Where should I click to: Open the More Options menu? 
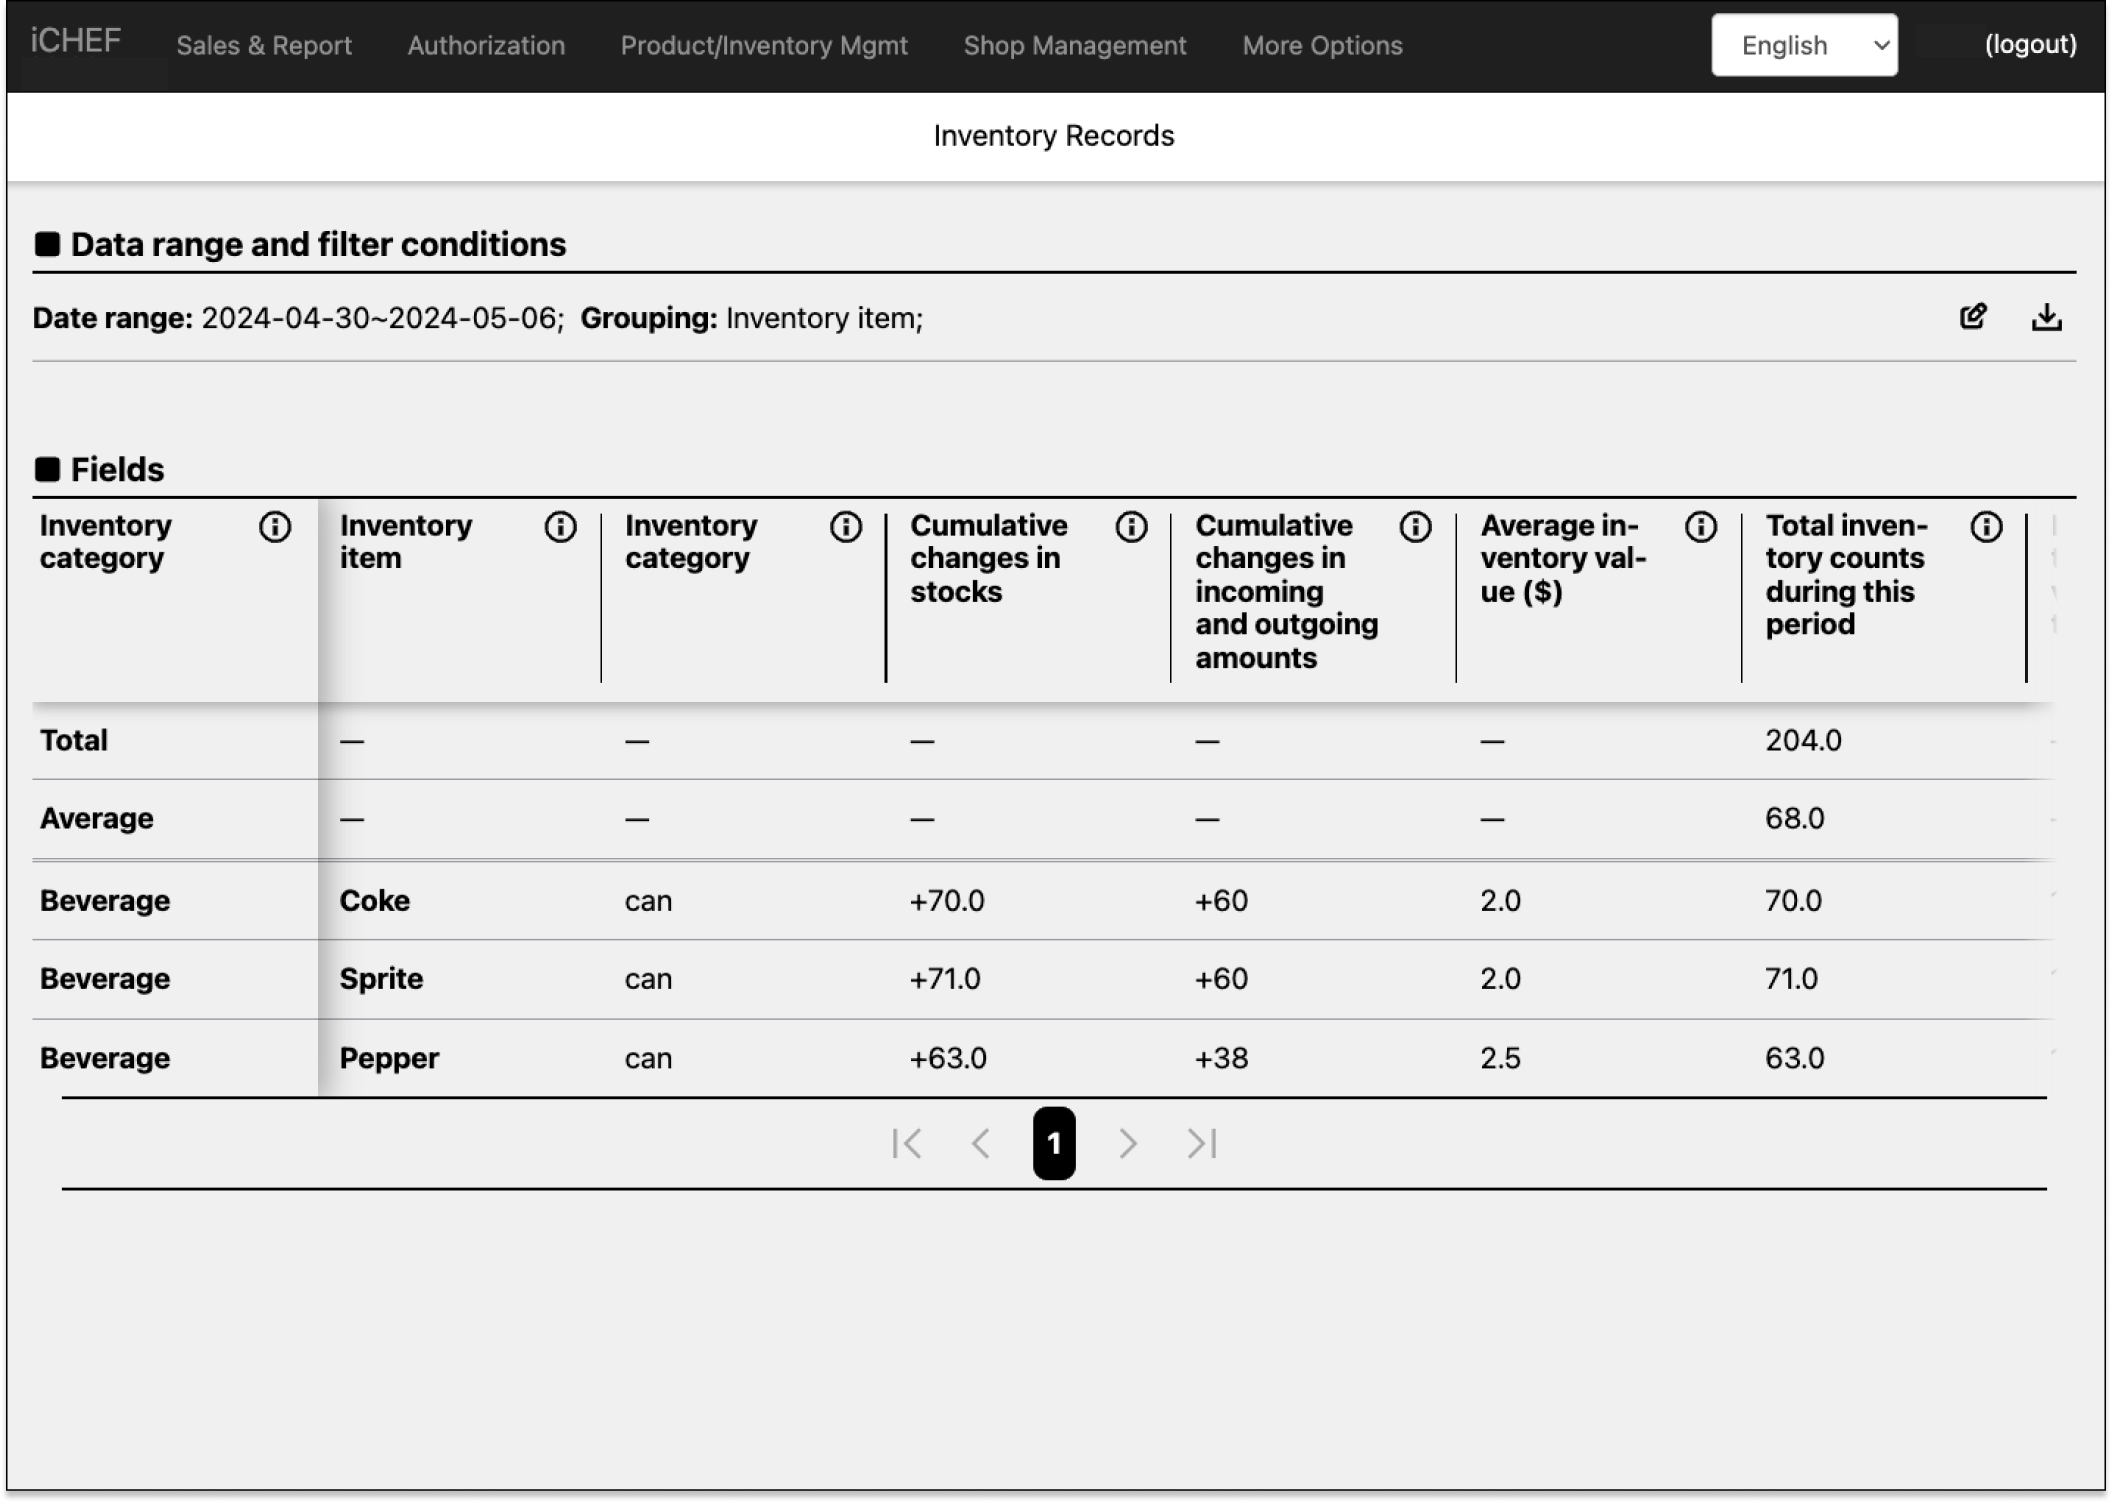coord(1322,45)
